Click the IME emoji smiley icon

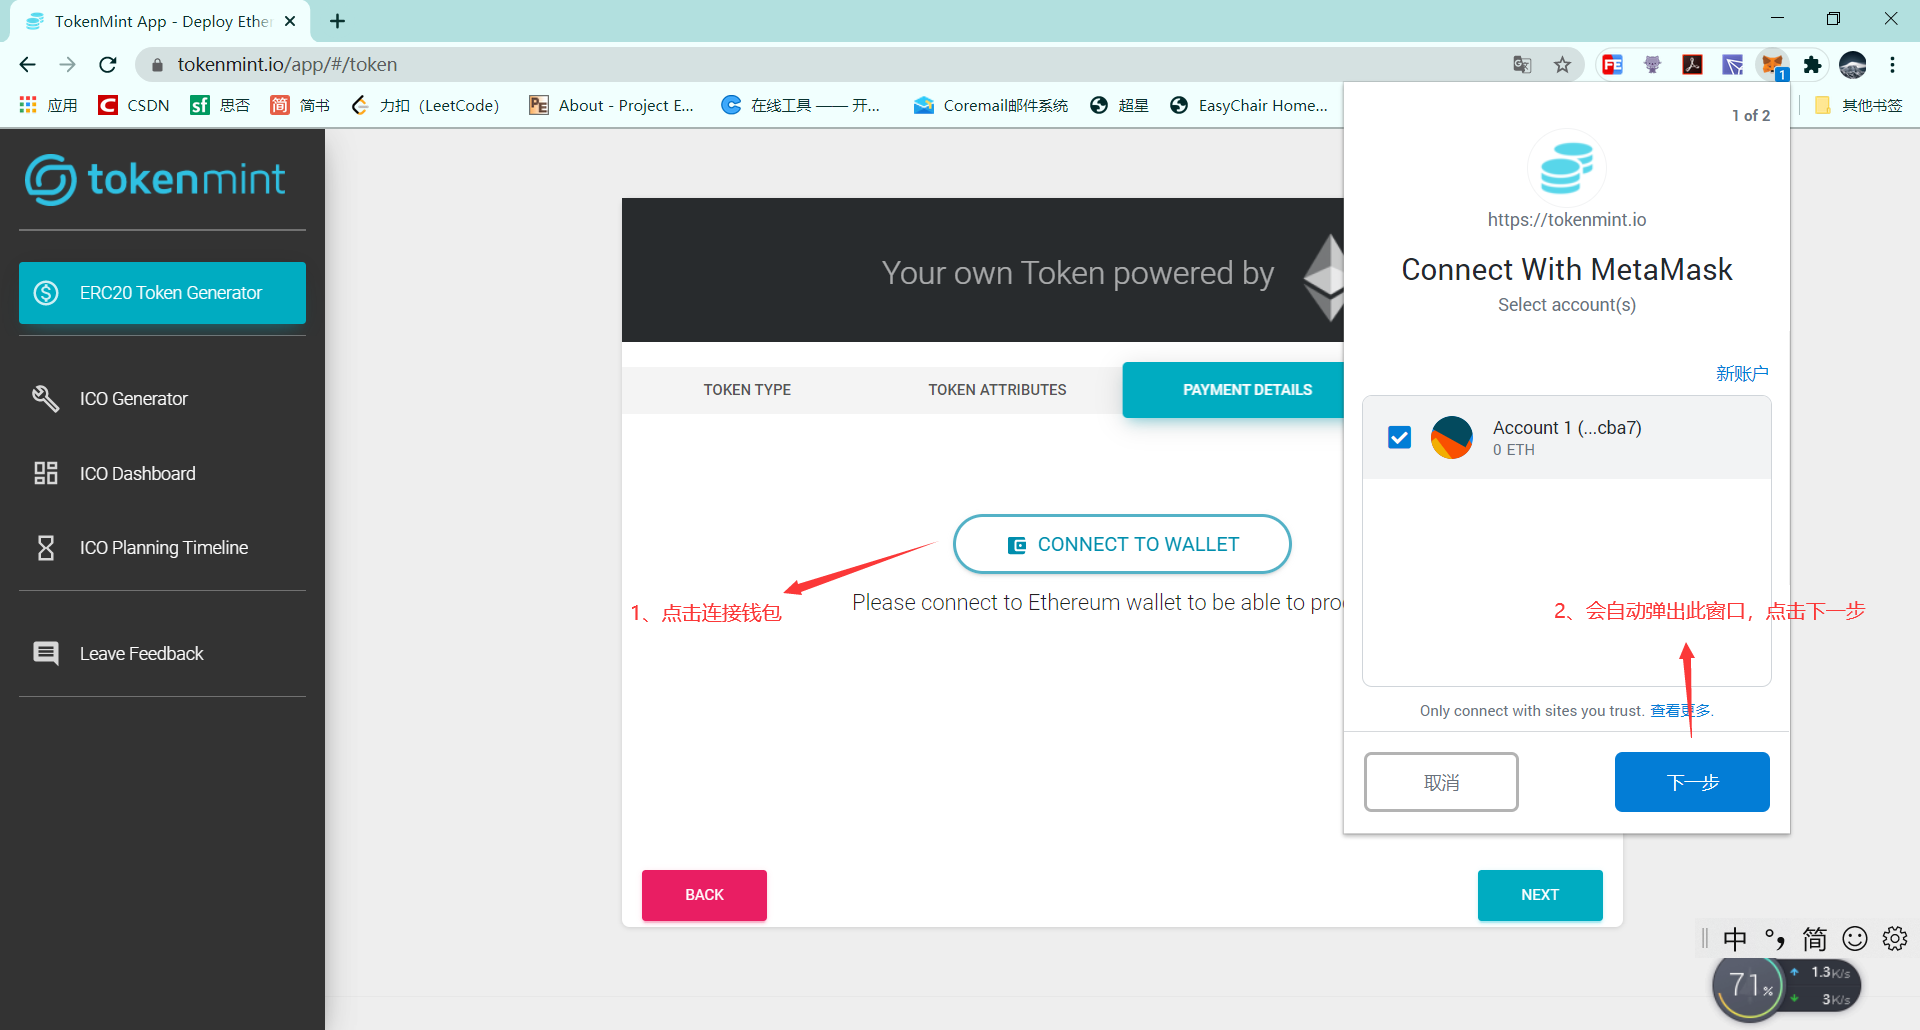click(x=1855, y=939)
